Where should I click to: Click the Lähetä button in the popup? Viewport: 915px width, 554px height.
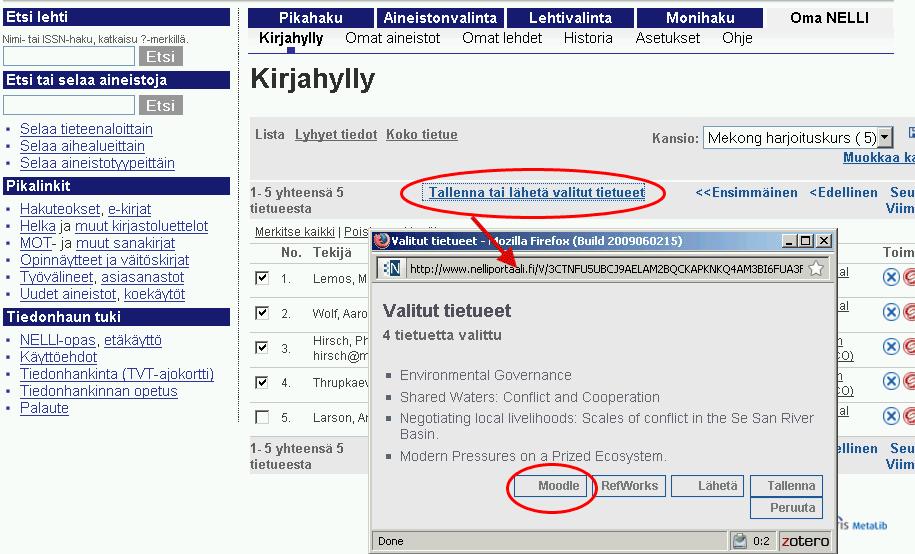point(707,486)
